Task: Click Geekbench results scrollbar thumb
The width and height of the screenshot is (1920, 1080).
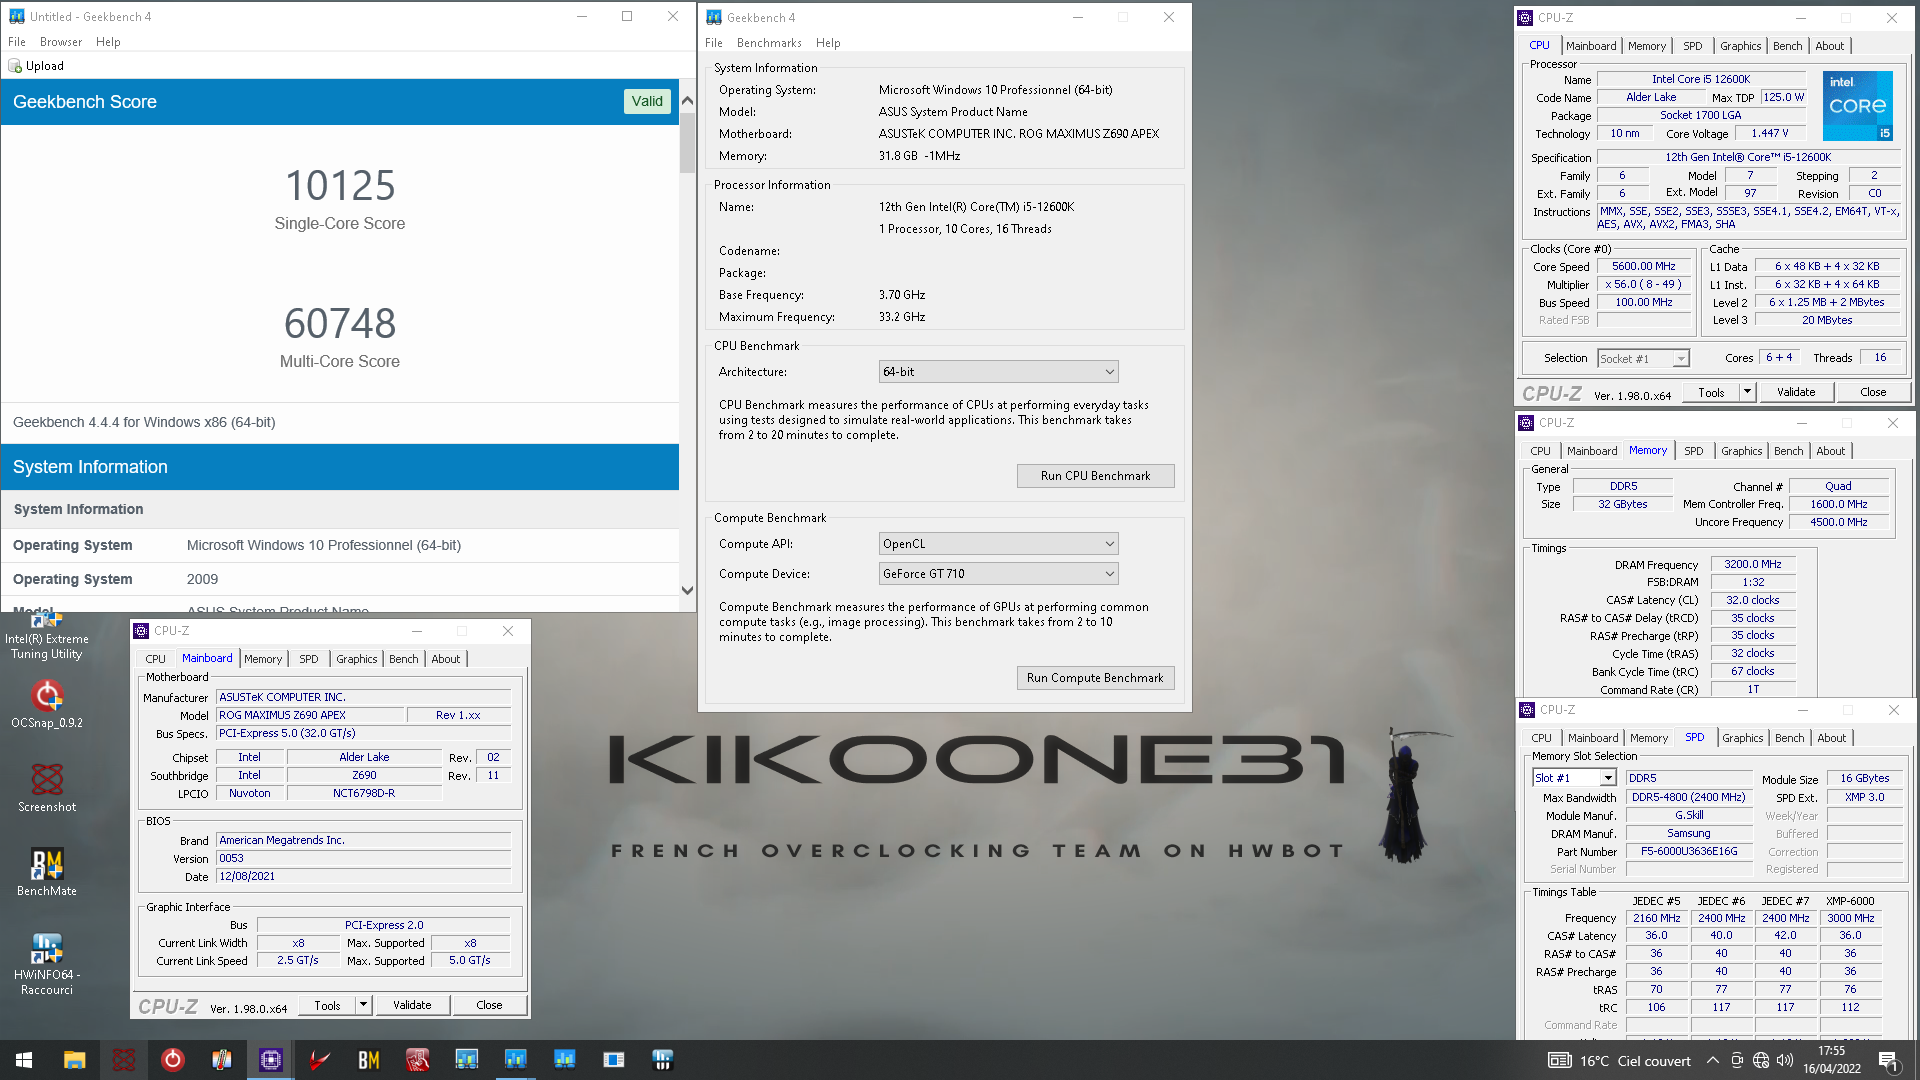Action: [x=687, y=143]
